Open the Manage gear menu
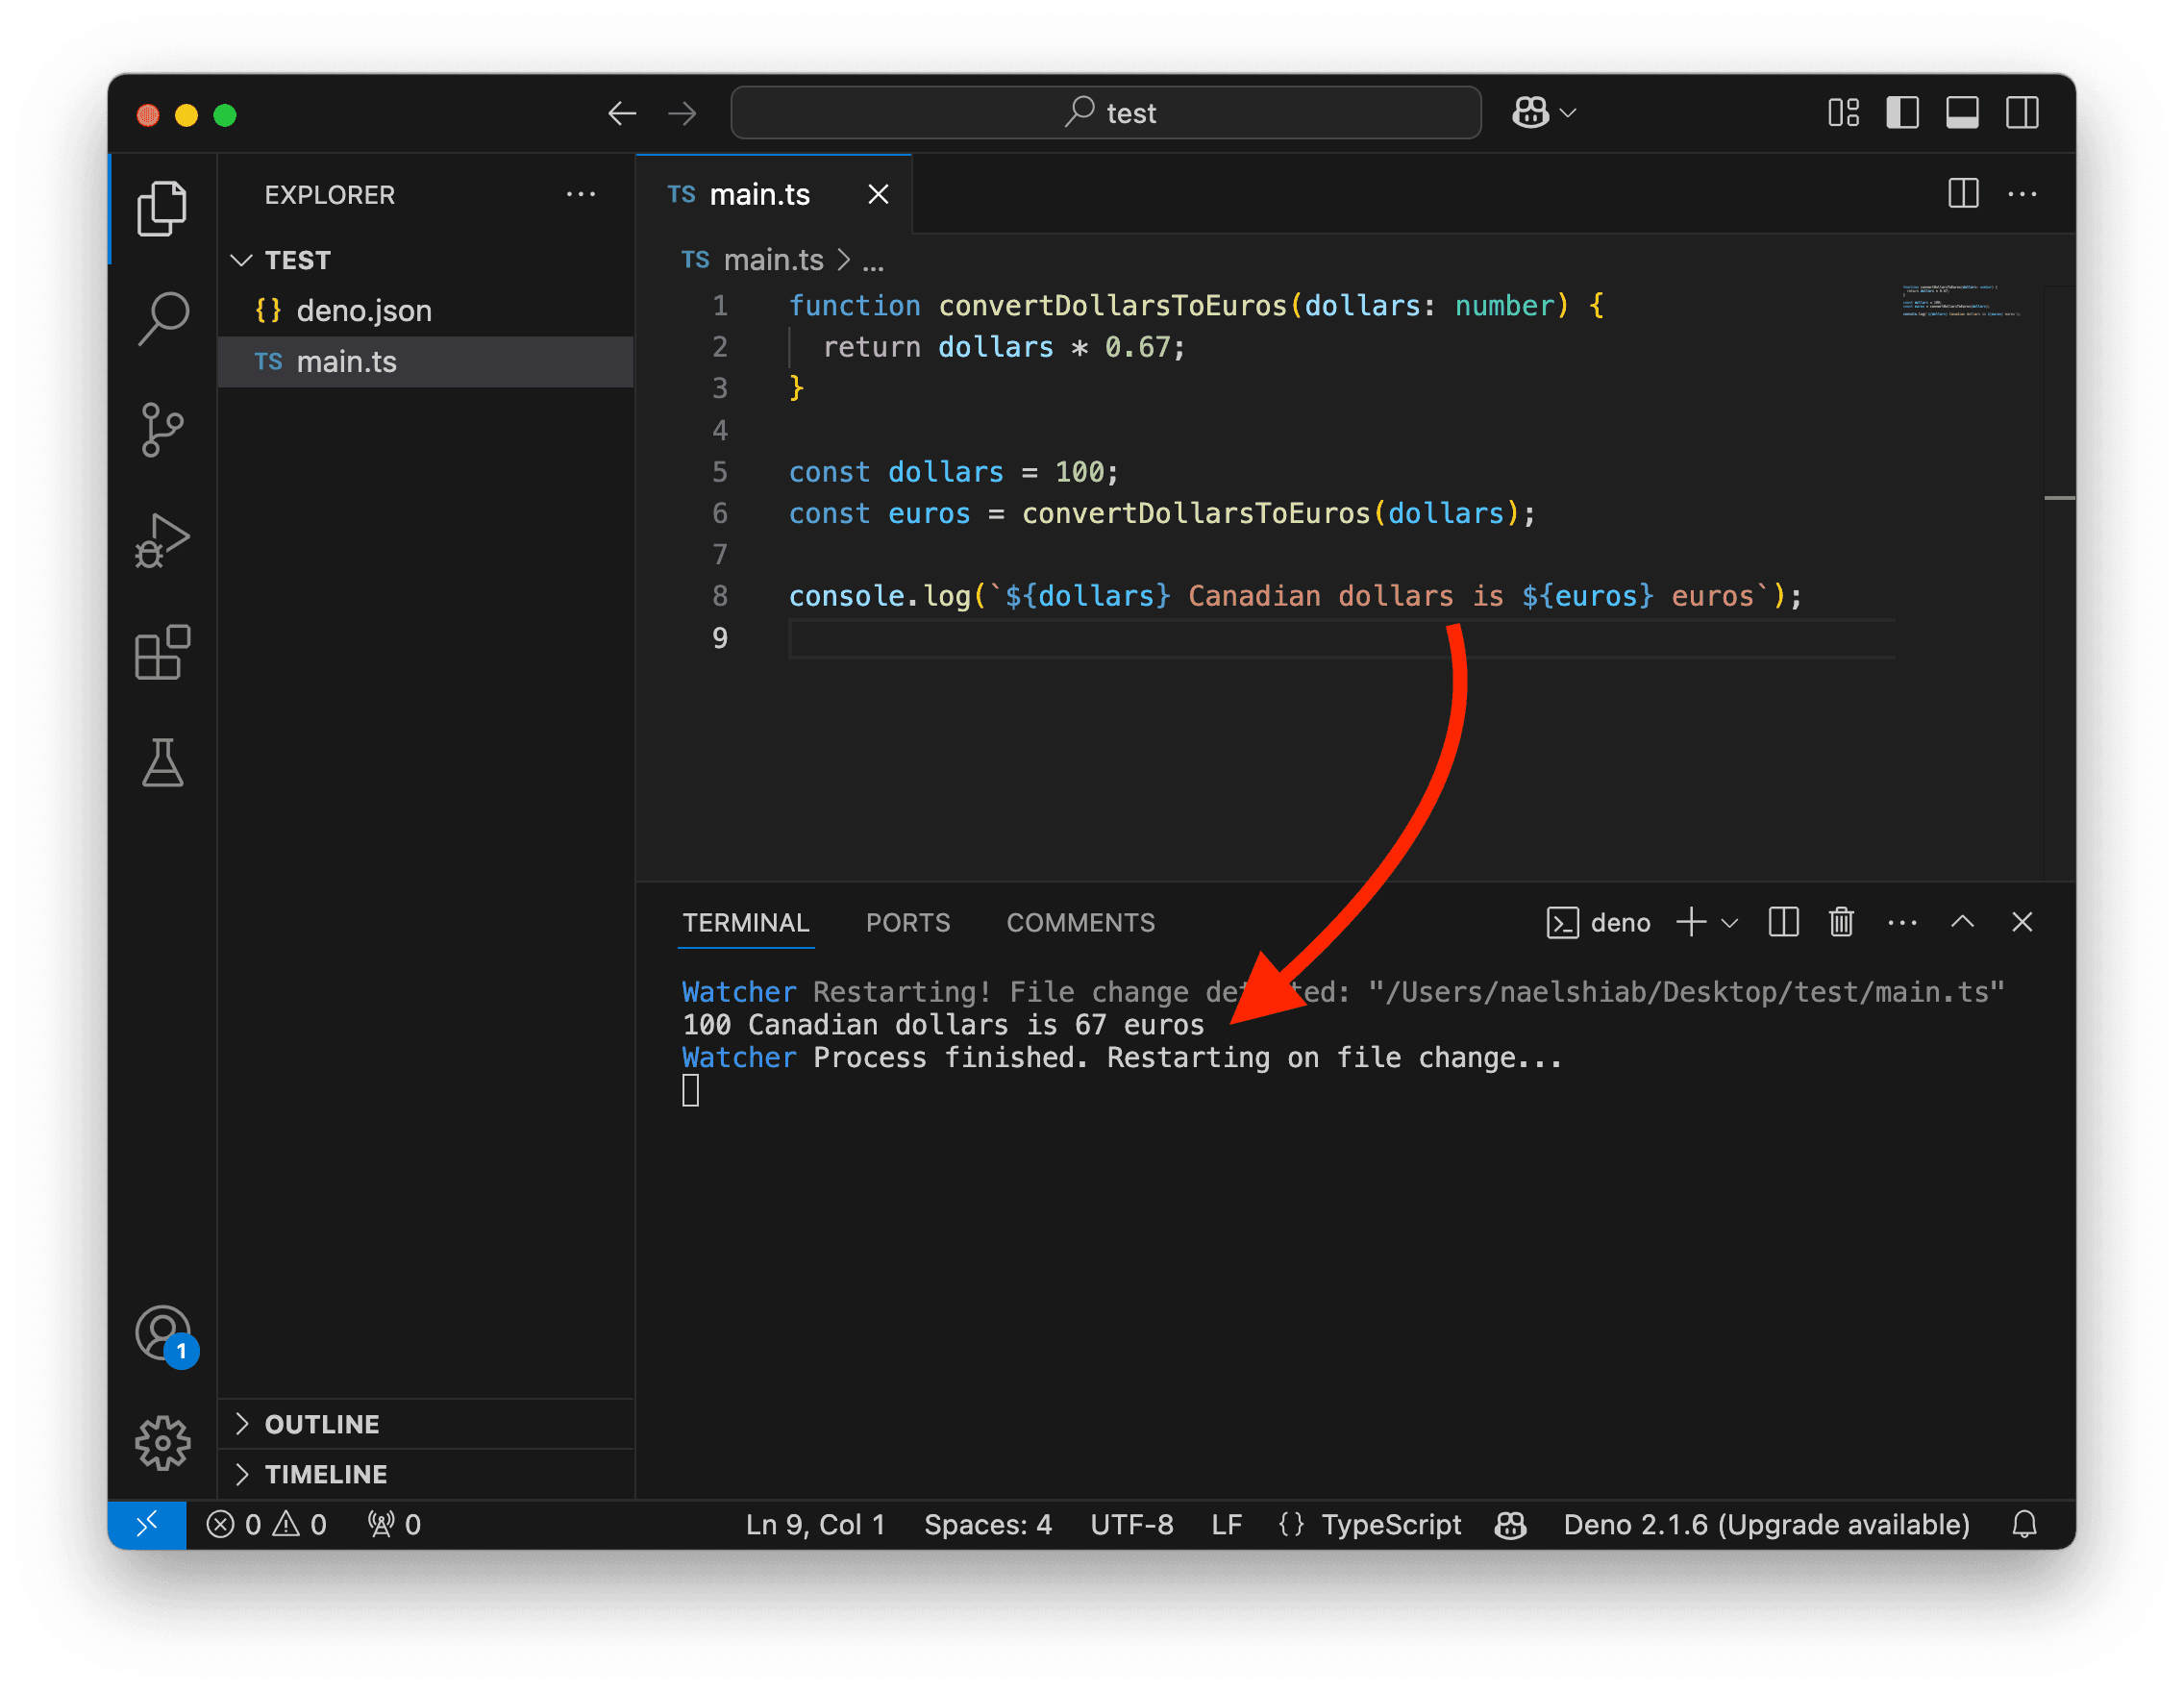2184x1692 pixels. pos(162,1444)
